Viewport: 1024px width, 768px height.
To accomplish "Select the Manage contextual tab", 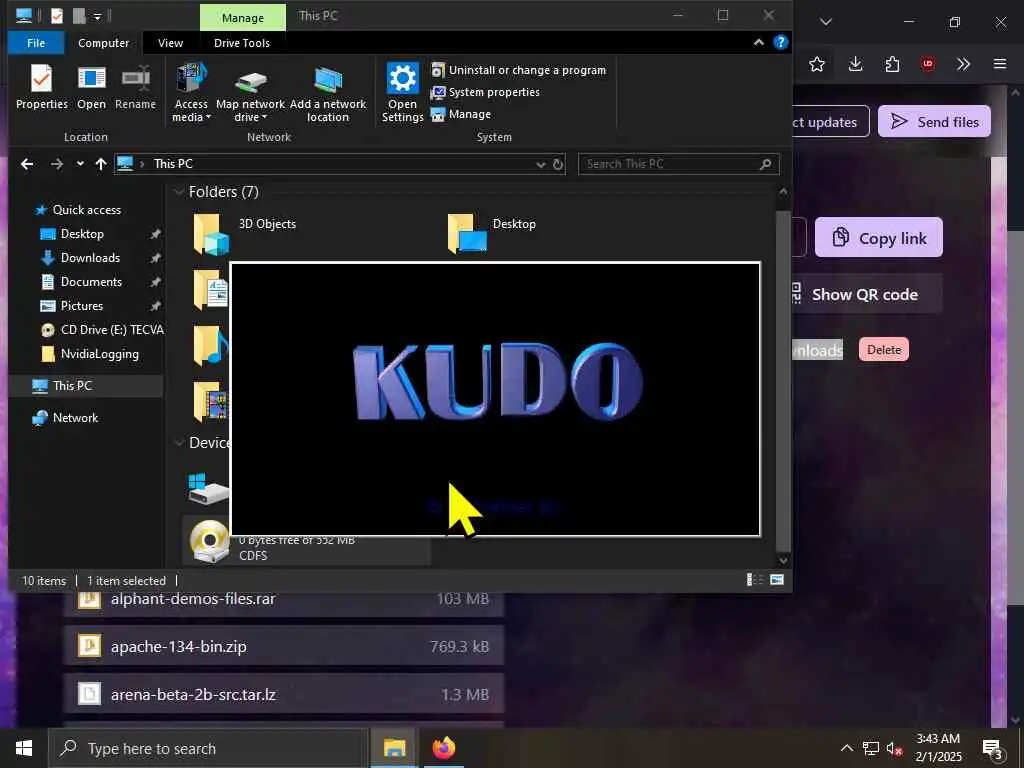I will click(242, 18).
